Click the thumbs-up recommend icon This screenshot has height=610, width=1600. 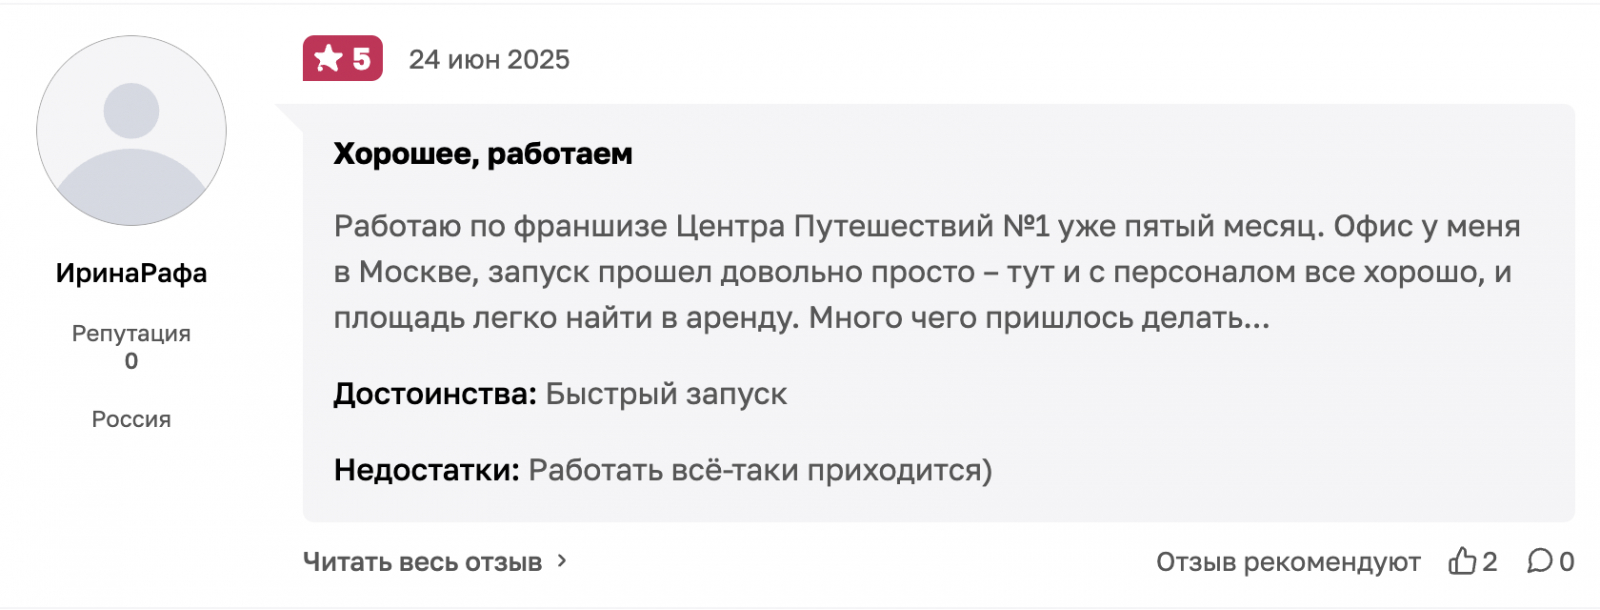click(x=1462, y=561)
